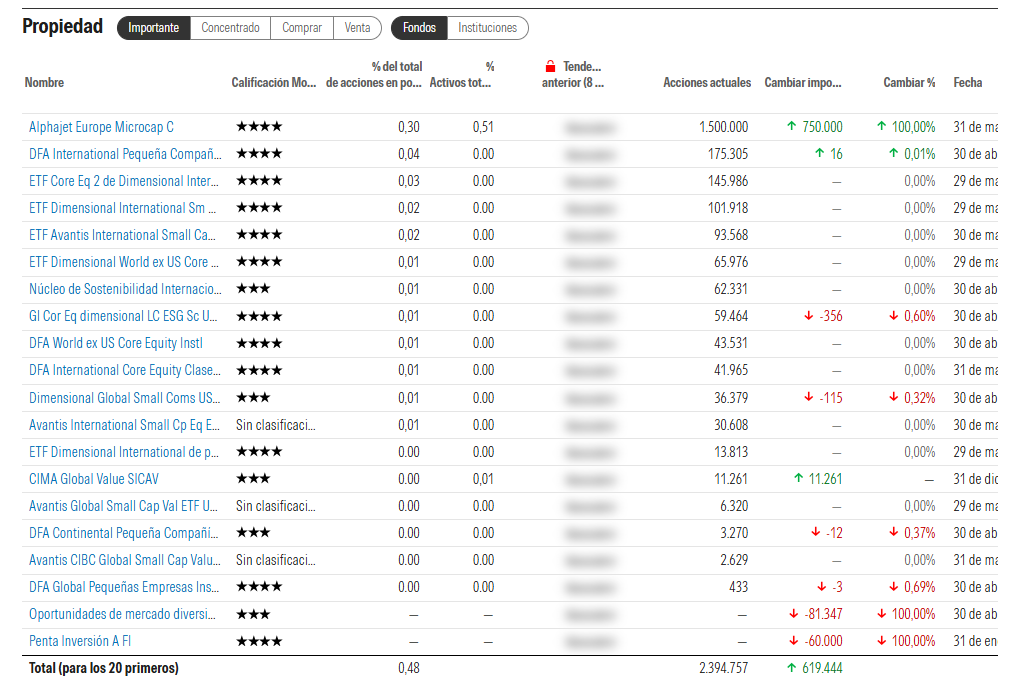
Task: Click the green up arrow beside 750.000
Action: click(791, 126)
